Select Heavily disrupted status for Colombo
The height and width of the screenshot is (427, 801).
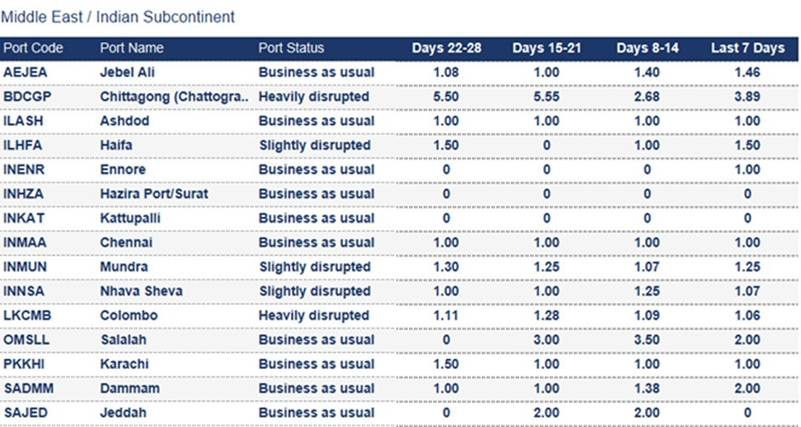click(x=314, y=315)
